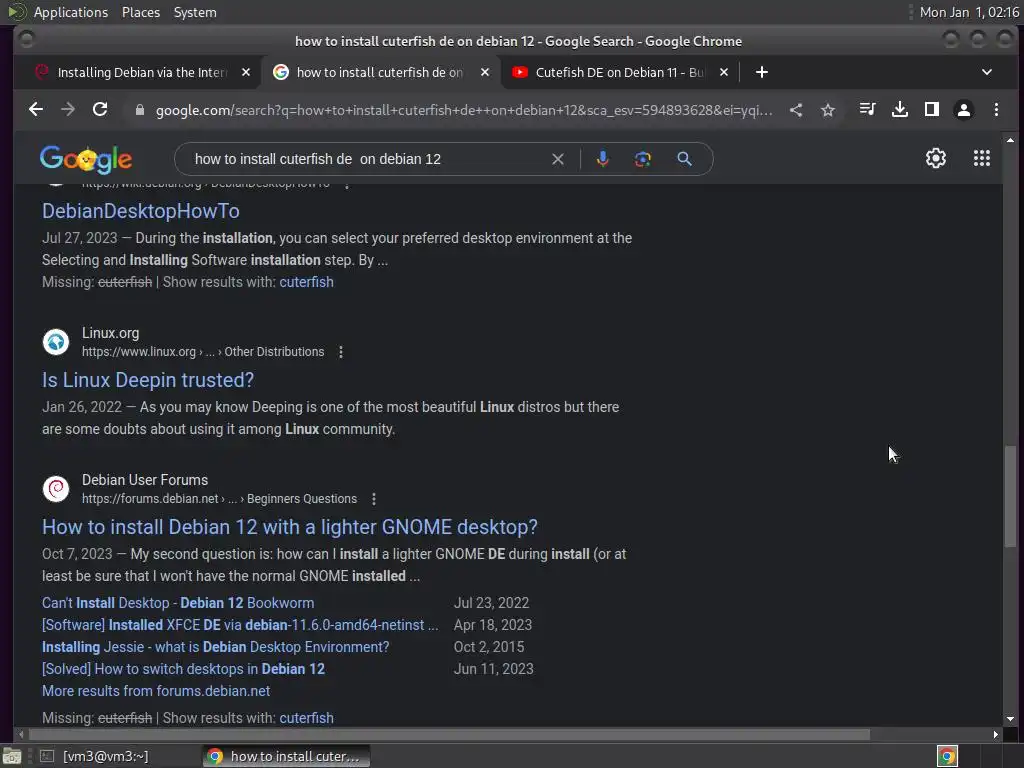Close the Cutefish DE YouTube tab
1024x768 pixels.
pos(724,72)
